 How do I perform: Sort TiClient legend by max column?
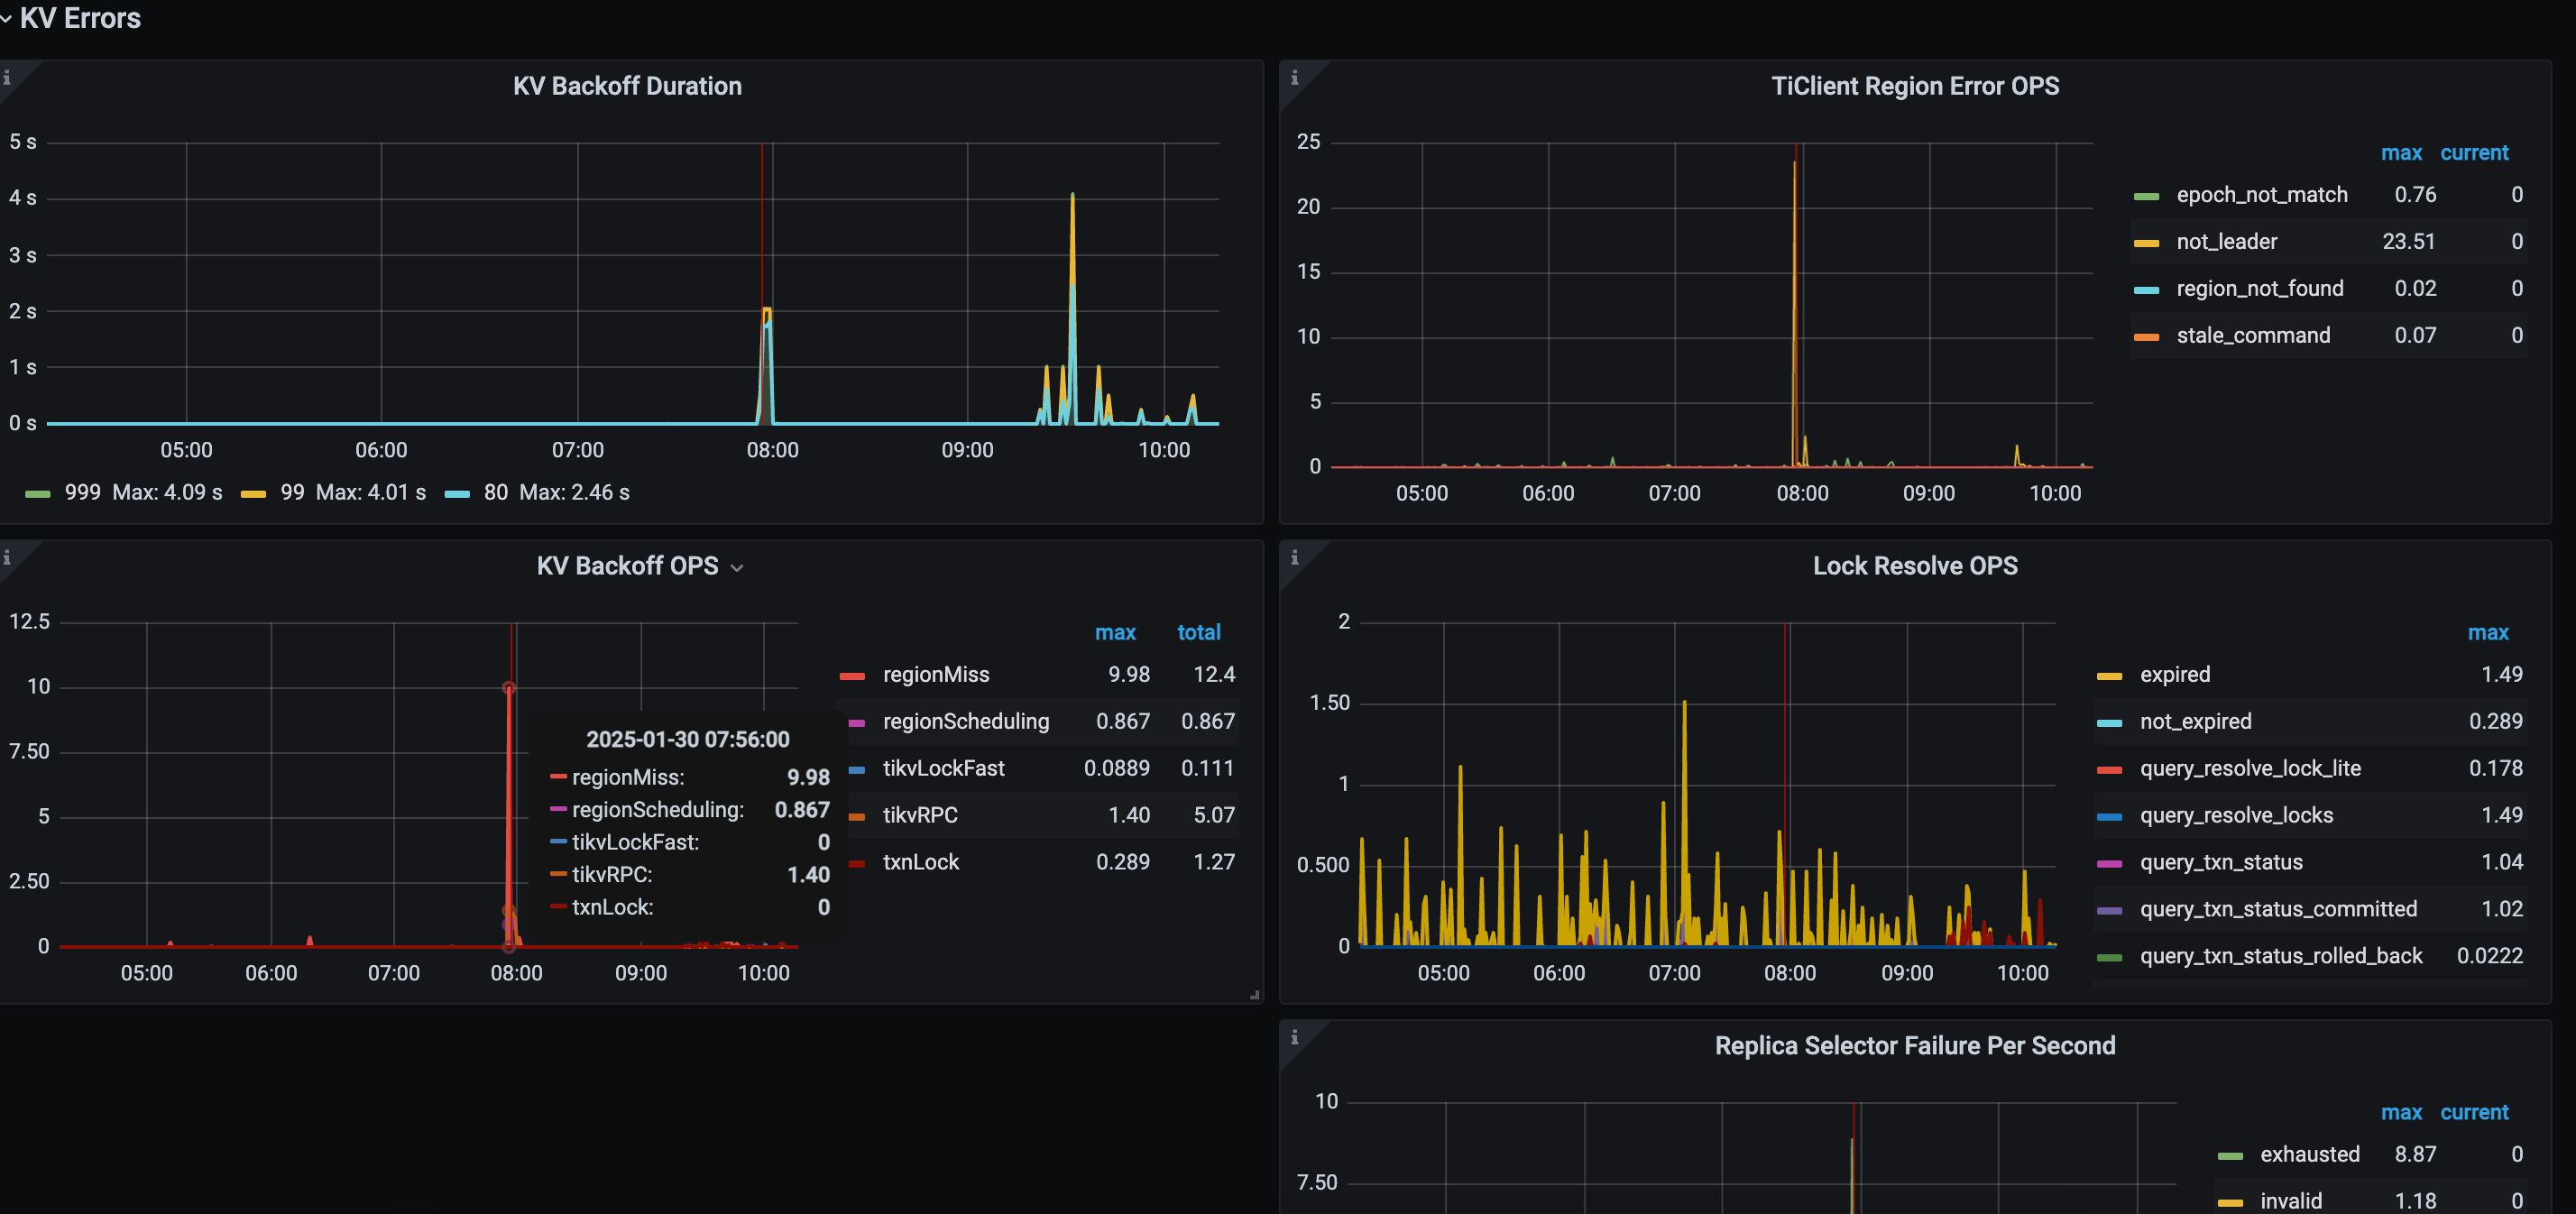pyautogui.click(x=2400, y=153)
